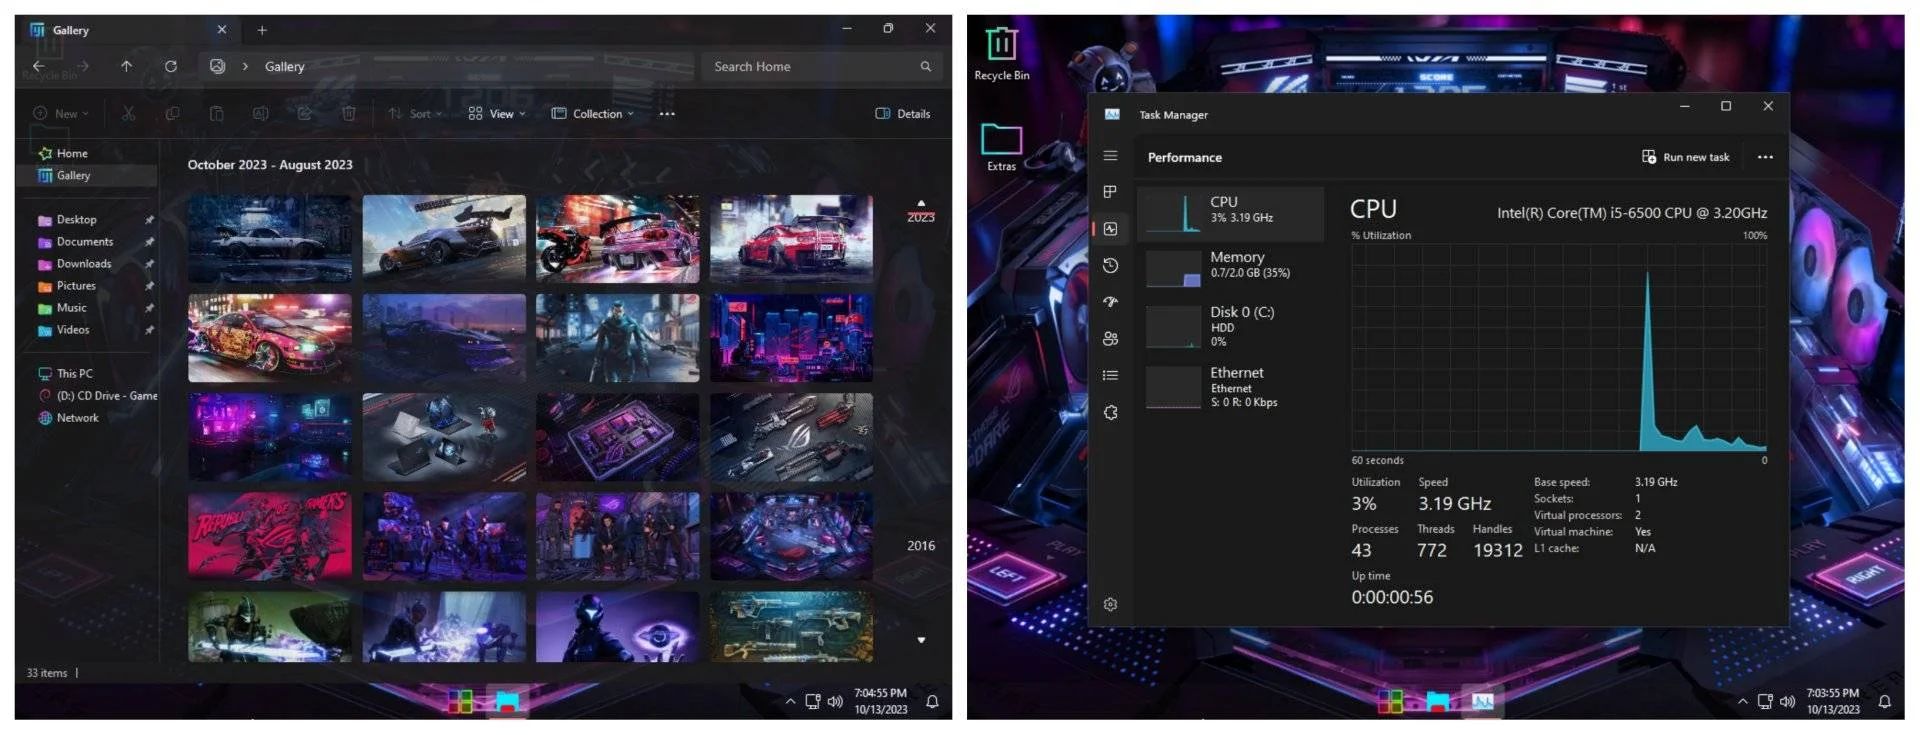Click the up arrow above 2023 in Gallery timeline
Viewport: 1920px width, 735px height.
(x=921, y=203)
